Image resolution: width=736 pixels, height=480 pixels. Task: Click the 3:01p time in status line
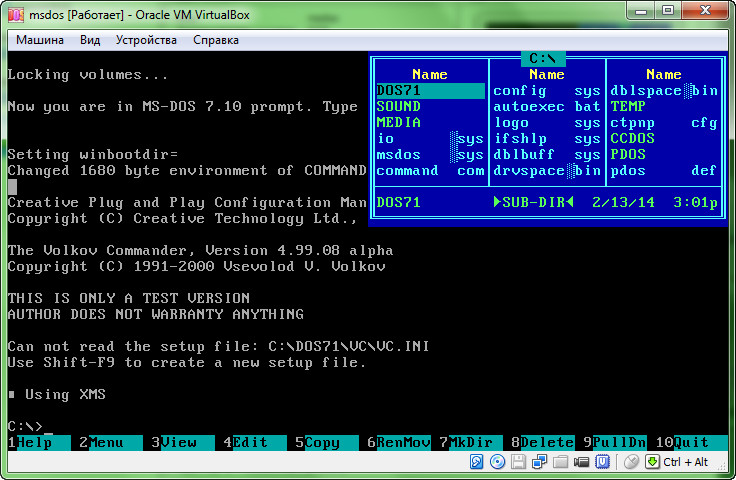tap(695, 202)
